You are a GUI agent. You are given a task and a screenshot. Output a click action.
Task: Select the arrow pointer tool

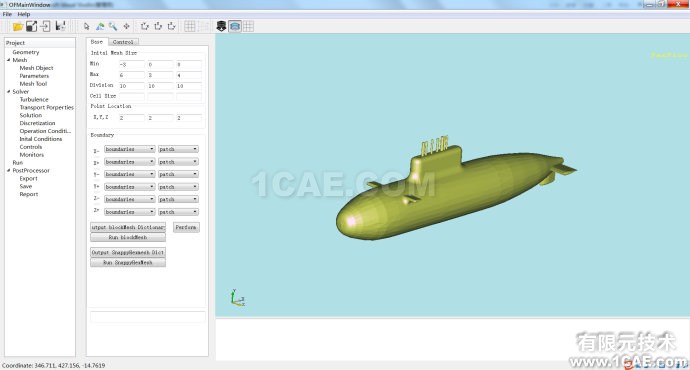(86, 27)
